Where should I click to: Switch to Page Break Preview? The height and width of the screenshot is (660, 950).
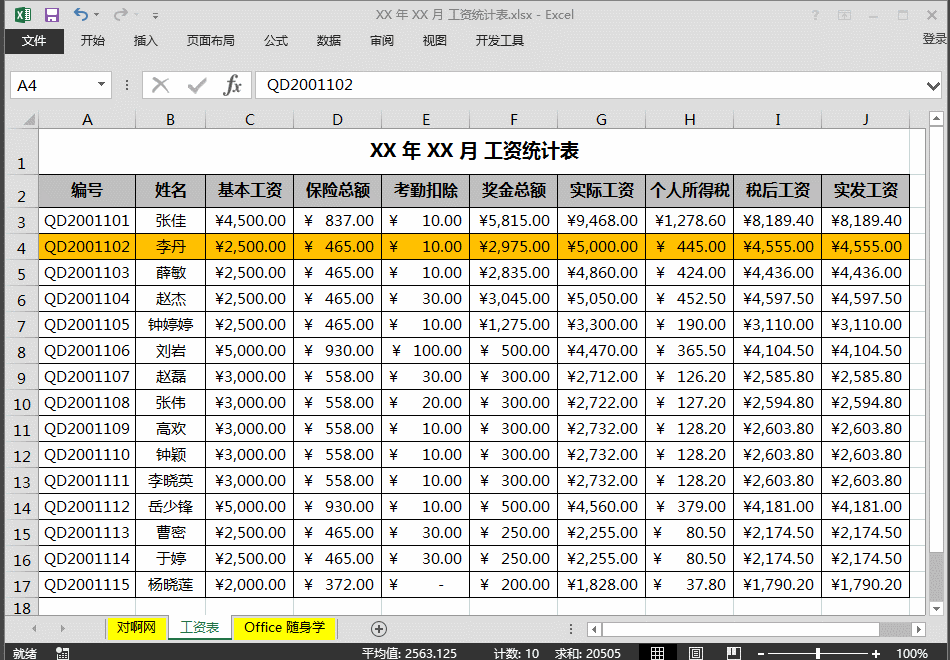click(x=734, y=653)
